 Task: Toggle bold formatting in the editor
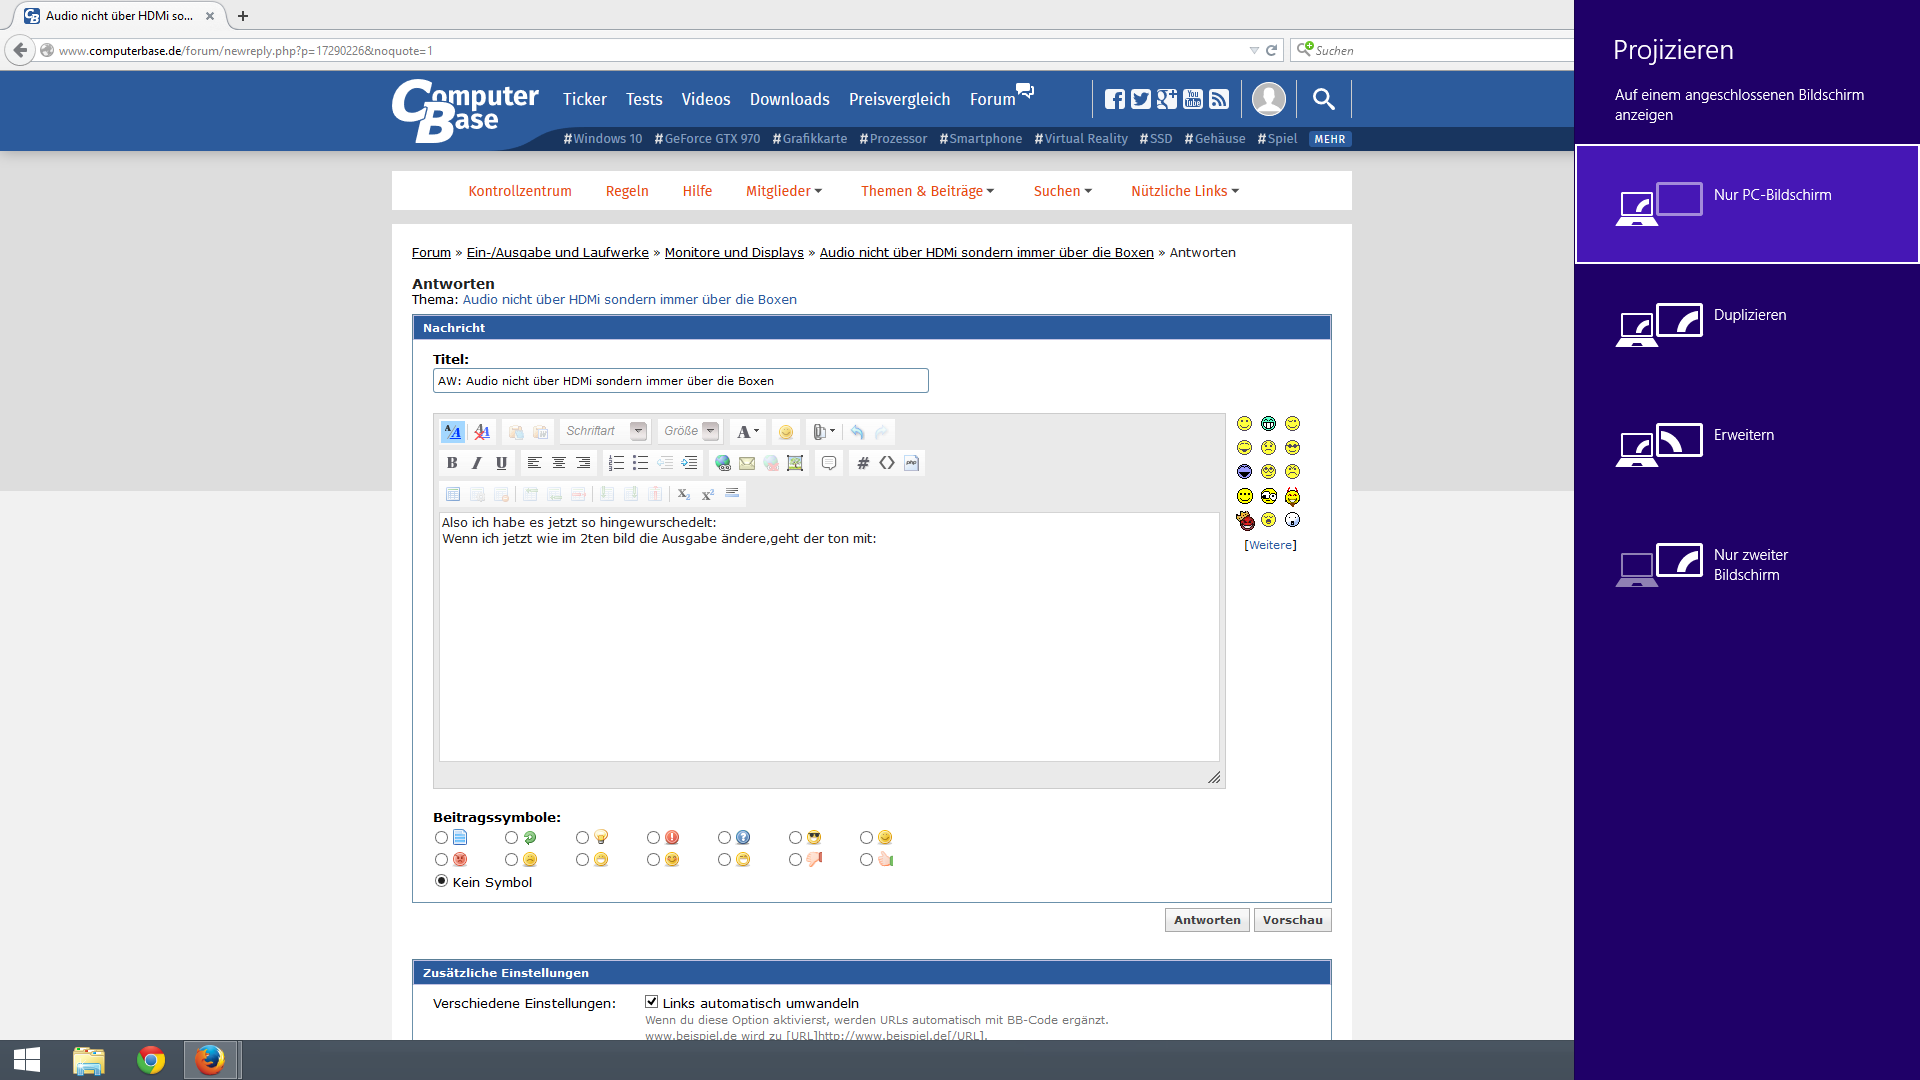click(452, 463)
